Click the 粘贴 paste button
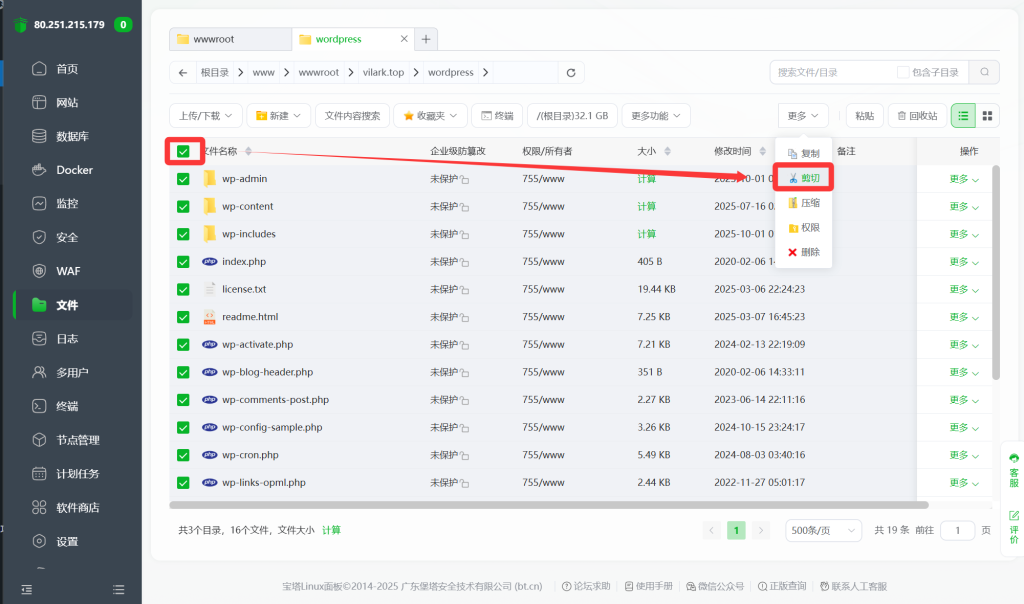The width and height of the screenshot is (1024, 604). point(864,115)
